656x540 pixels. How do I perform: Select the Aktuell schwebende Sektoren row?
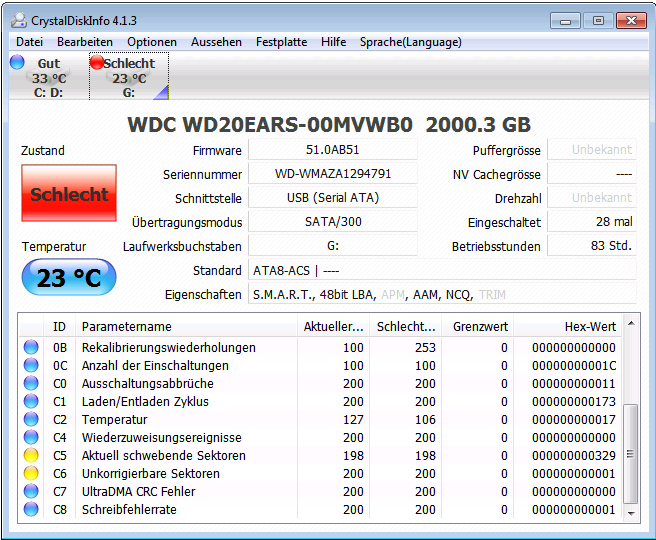tap(320, 455)
